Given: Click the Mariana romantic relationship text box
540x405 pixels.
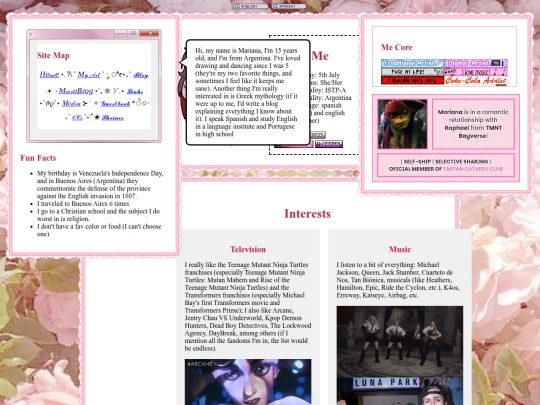Looking at the screenshot, I should [473, 124].
